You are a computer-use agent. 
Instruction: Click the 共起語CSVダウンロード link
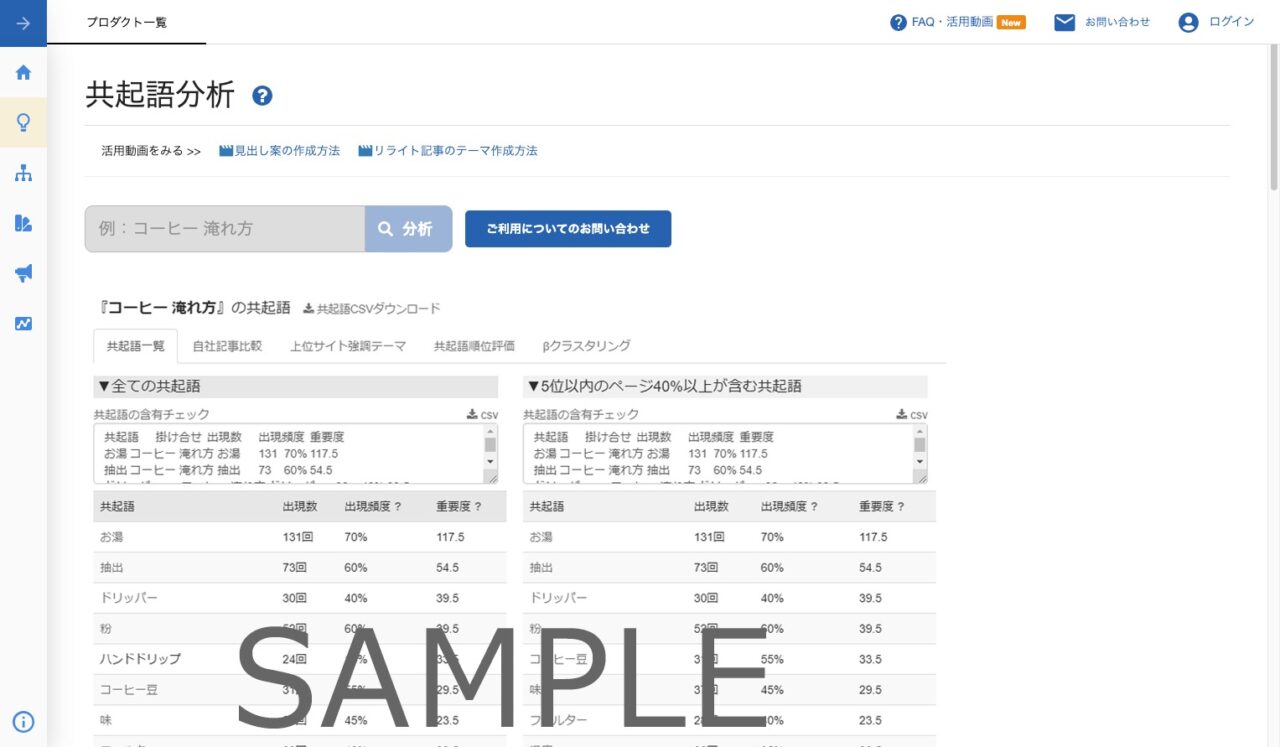coord(372,309)
